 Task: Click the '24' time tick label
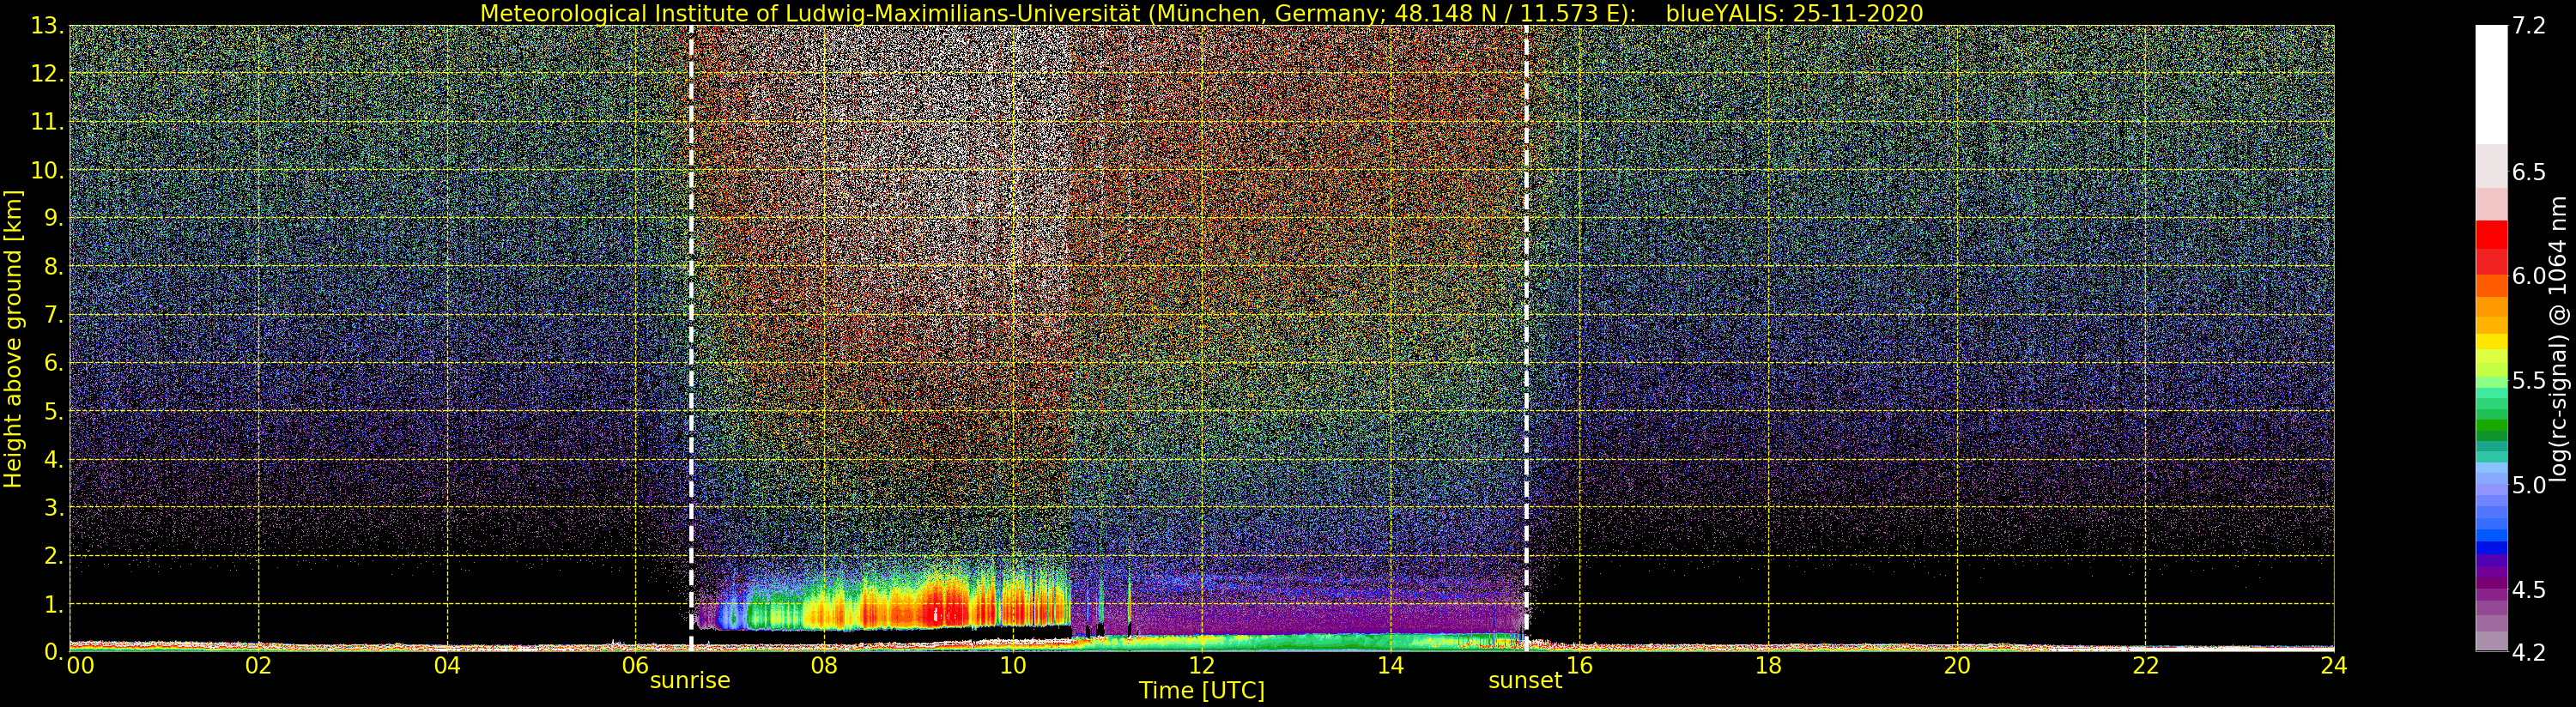point(2333,665)
